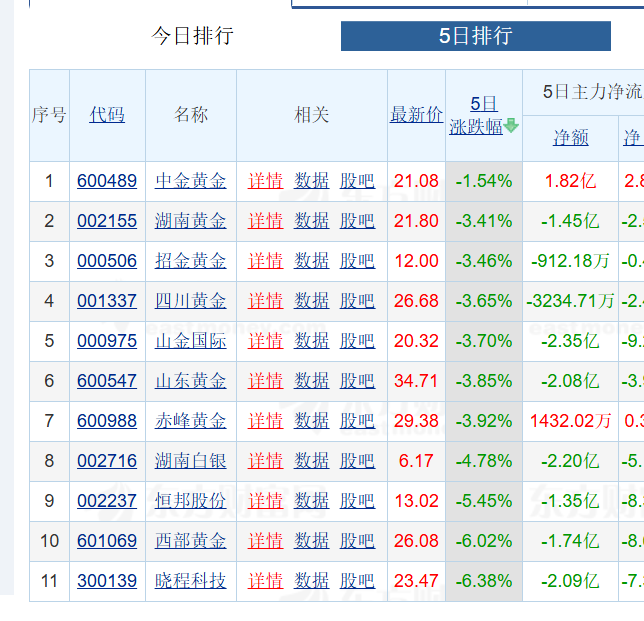
Task: Open 数据 for 招金黄金
Action: (x=311, y=261)
